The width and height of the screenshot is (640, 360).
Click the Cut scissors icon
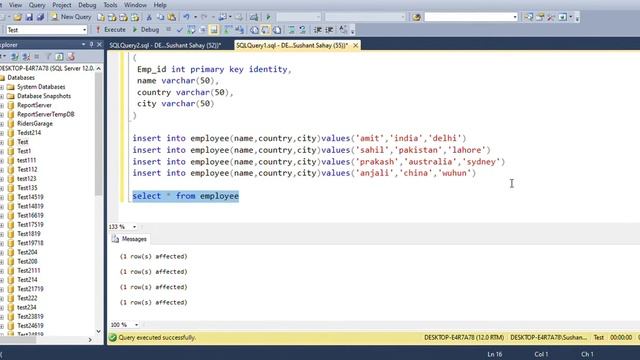coord(149,17)
